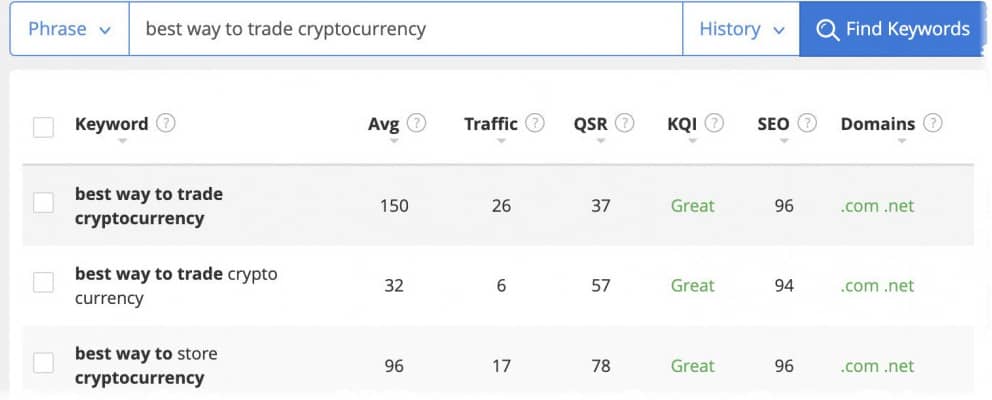Check the 'best way to trade cryptocurrency' row

click(43, 203)
